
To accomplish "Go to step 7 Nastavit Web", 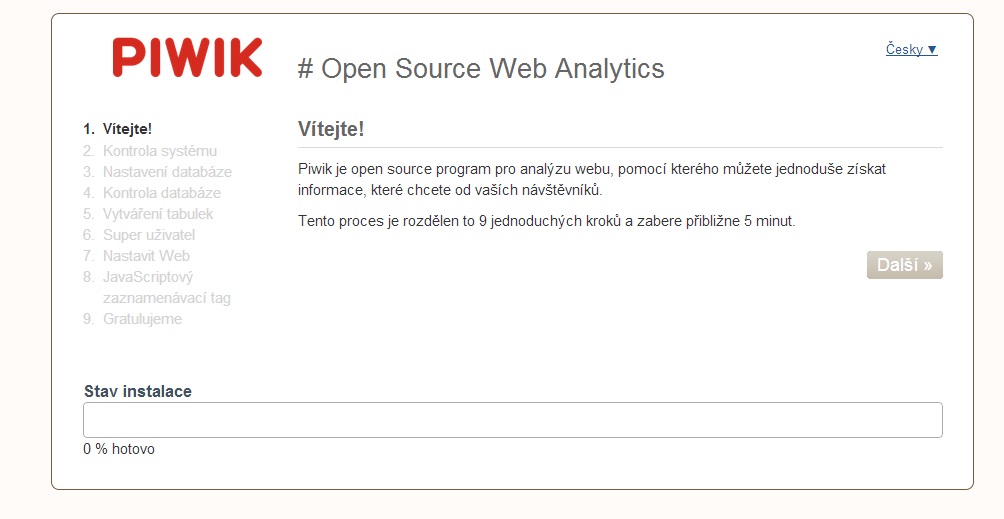I will (x=136, y=257).
